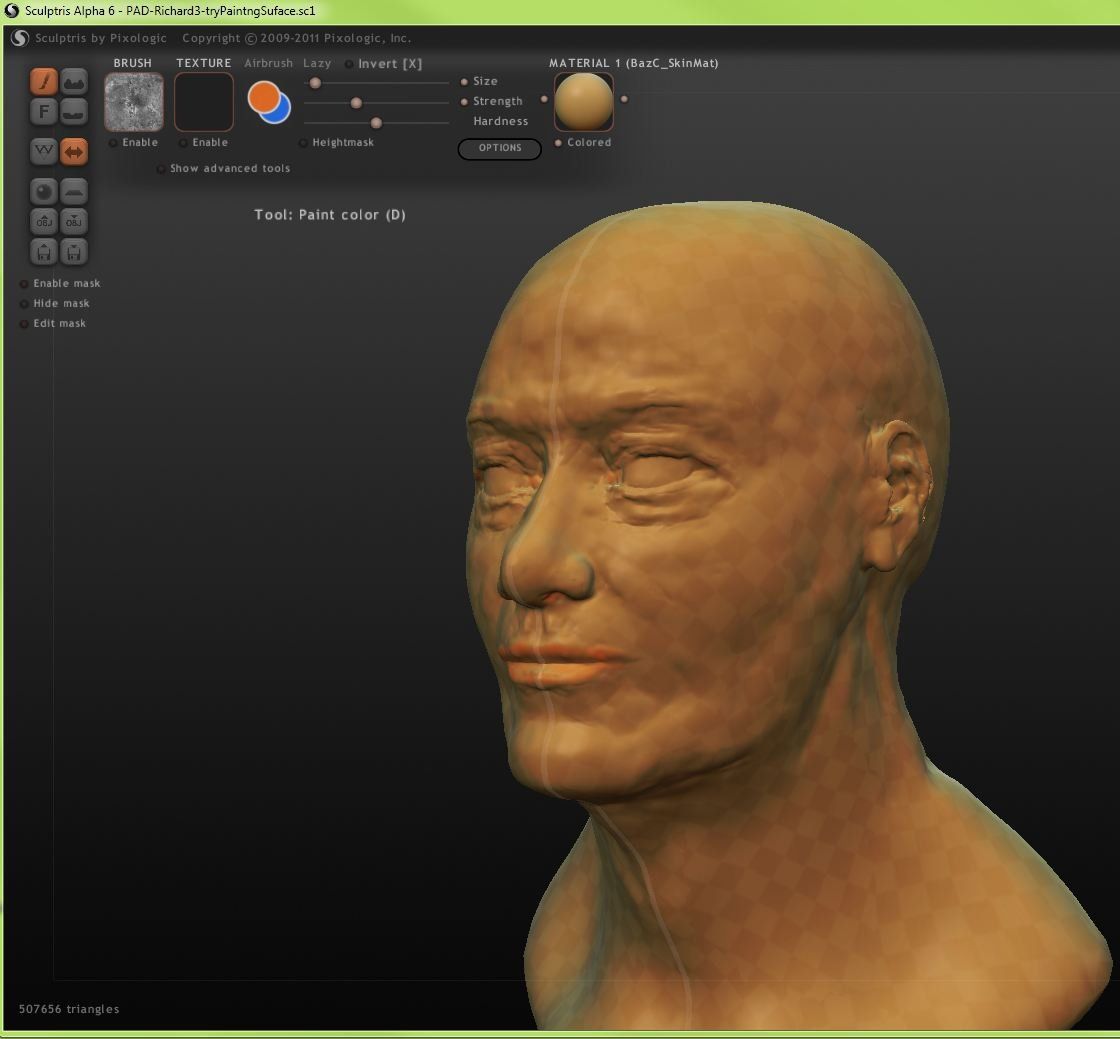Toggle wireframe display icon
Screen dimensions: 1120x1039
point(44,151)
